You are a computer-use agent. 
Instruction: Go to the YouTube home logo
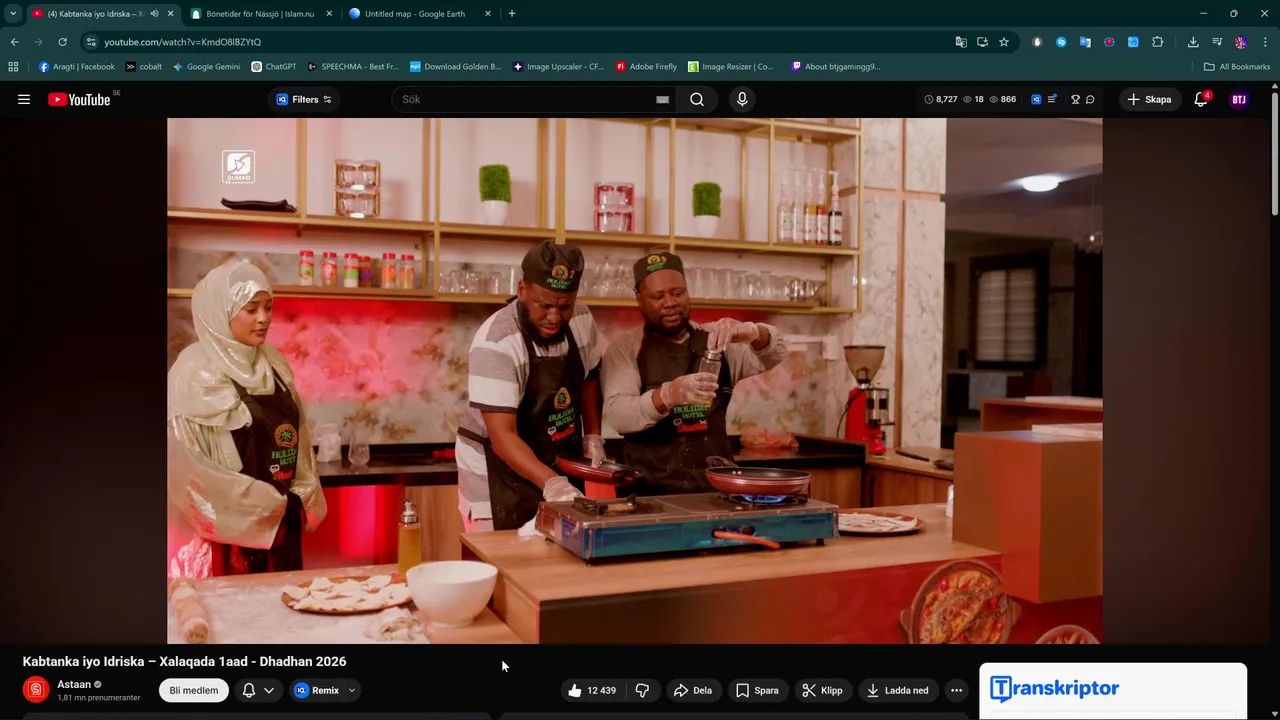[79, 99]
